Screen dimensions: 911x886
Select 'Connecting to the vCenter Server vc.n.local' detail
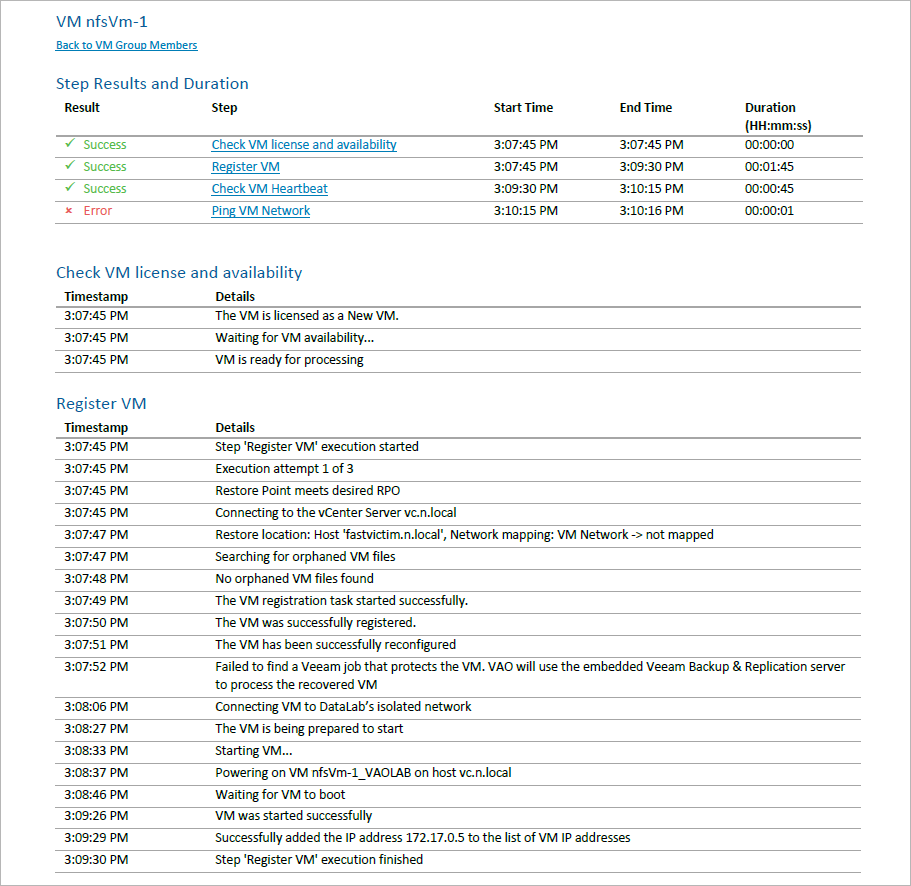336,513
